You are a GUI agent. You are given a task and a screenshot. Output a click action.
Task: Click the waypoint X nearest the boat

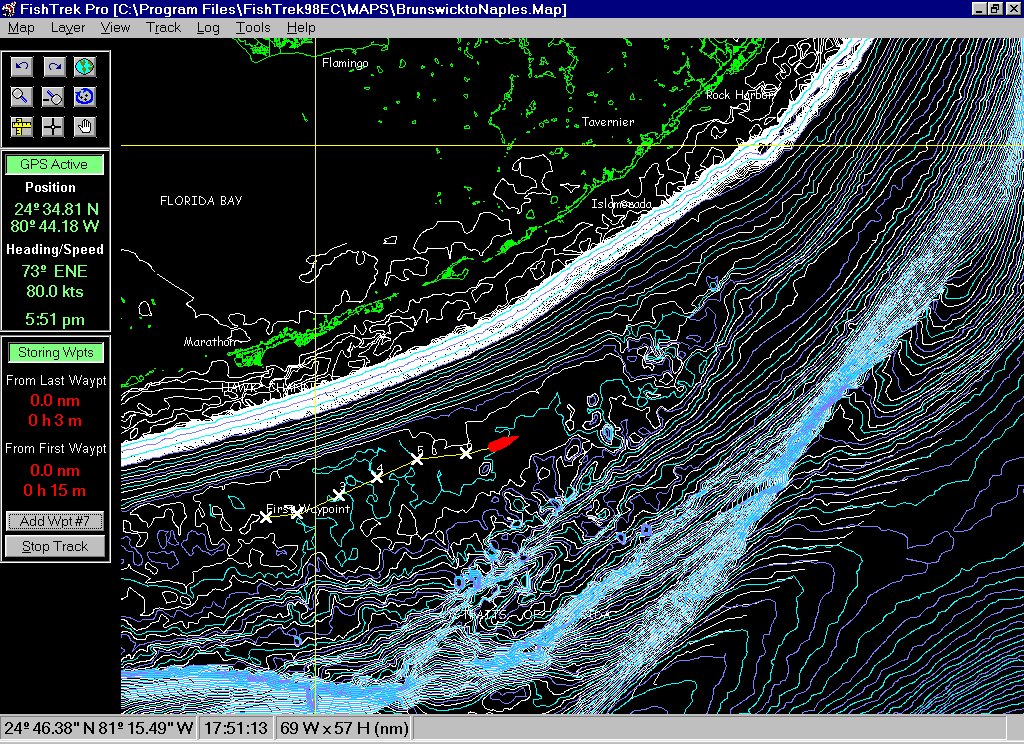pyautogui.click(x=466, y=453)
